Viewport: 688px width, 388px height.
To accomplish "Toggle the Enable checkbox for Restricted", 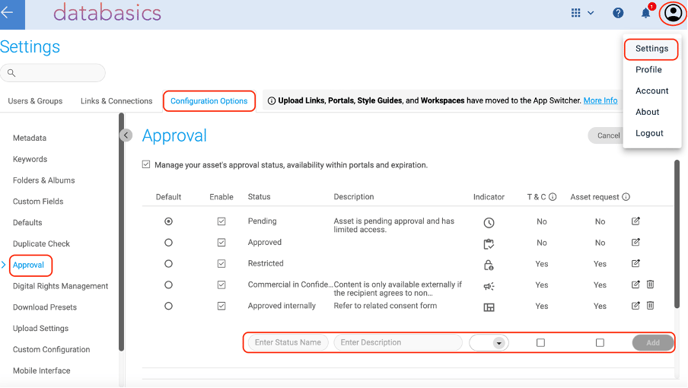I will tap(222, 263).
